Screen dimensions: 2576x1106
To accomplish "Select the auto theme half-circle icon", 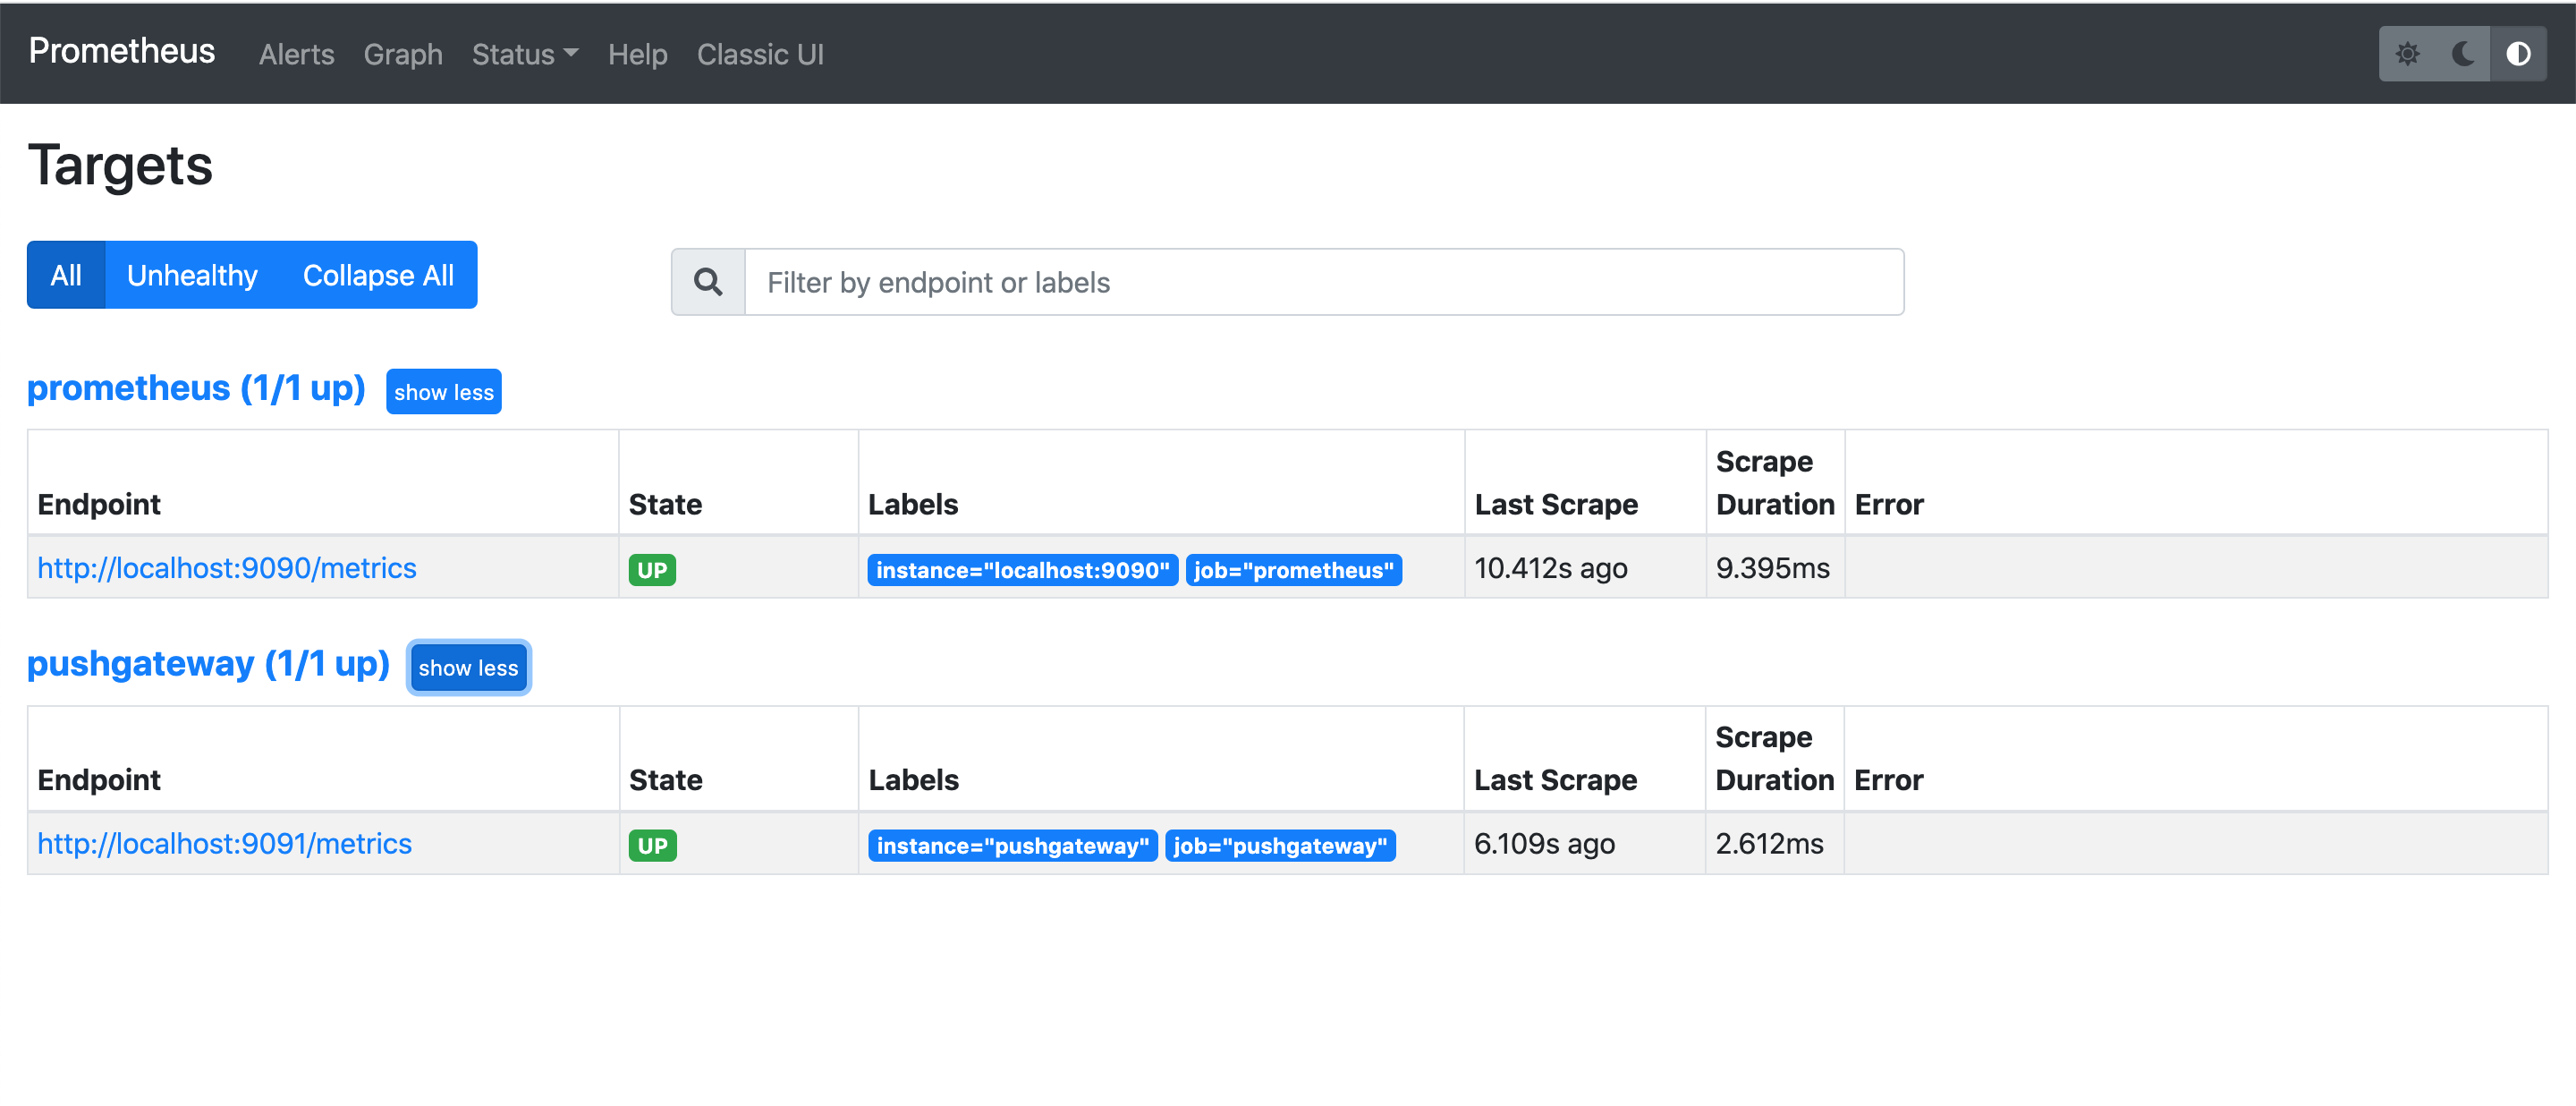I will [x=2518, y=54].
